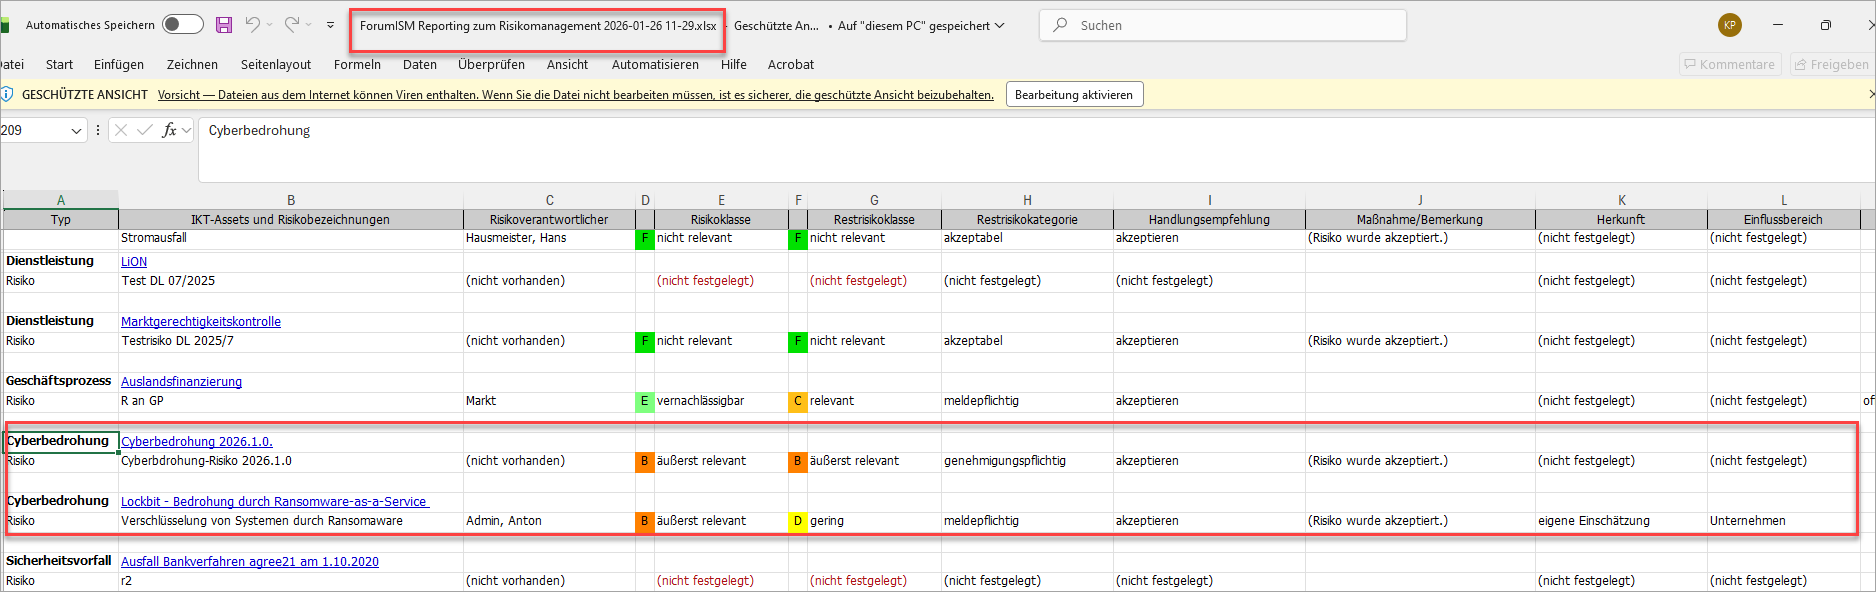
Task: Open the Name Box dropdown arrow
Action: pos(76,131)
